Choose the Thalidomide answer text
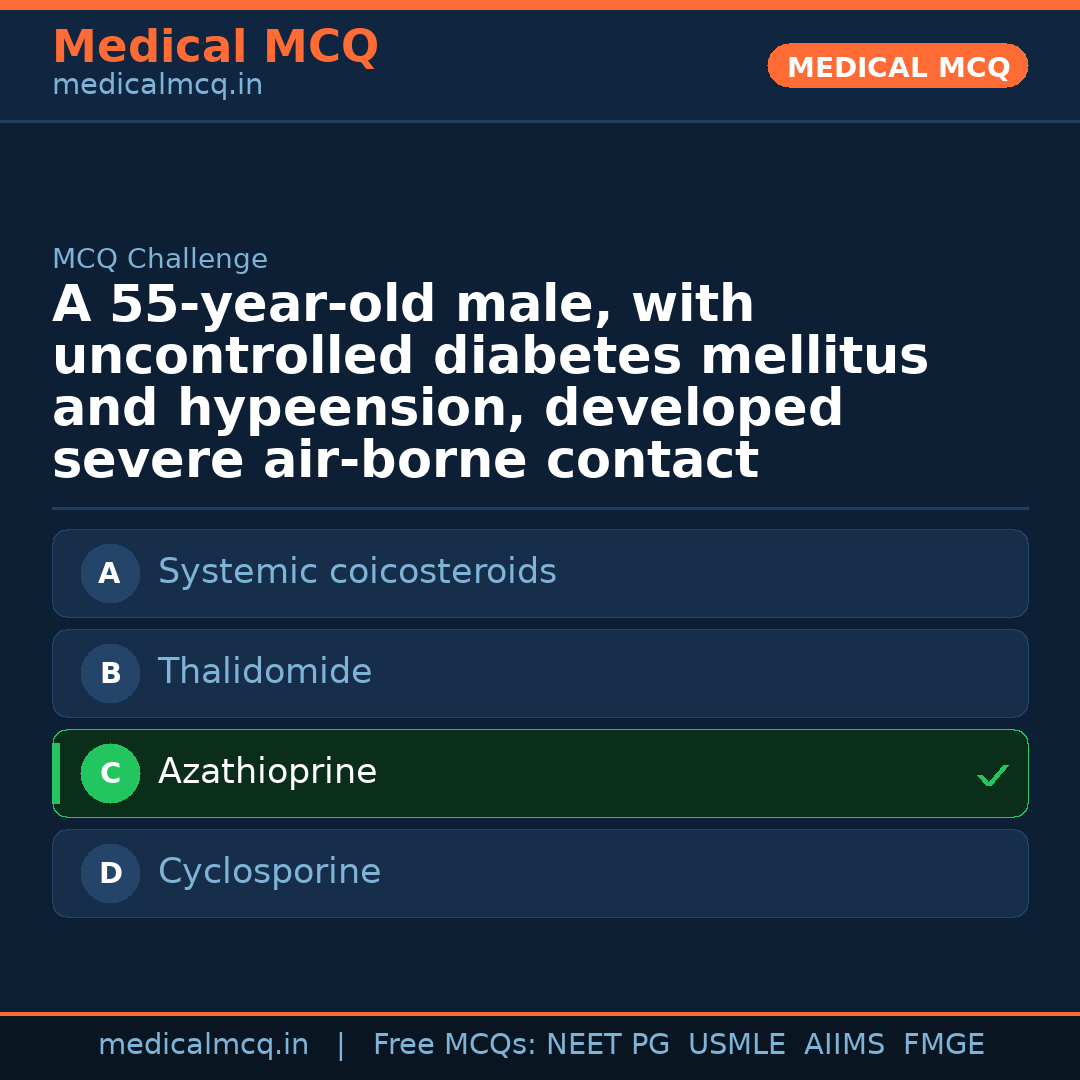1080x1080 pixels. click(x=265, y=672)
